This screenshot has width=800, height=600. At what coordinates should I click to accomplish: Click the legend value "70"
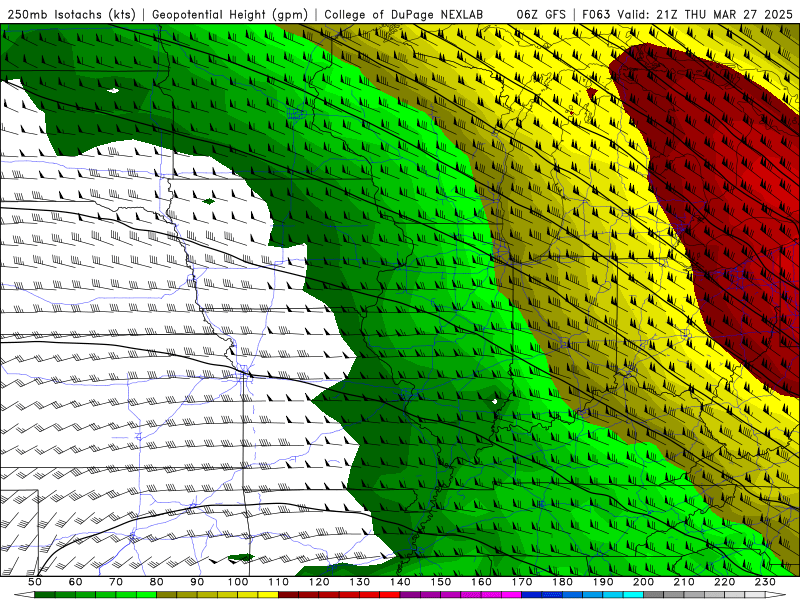116,582
